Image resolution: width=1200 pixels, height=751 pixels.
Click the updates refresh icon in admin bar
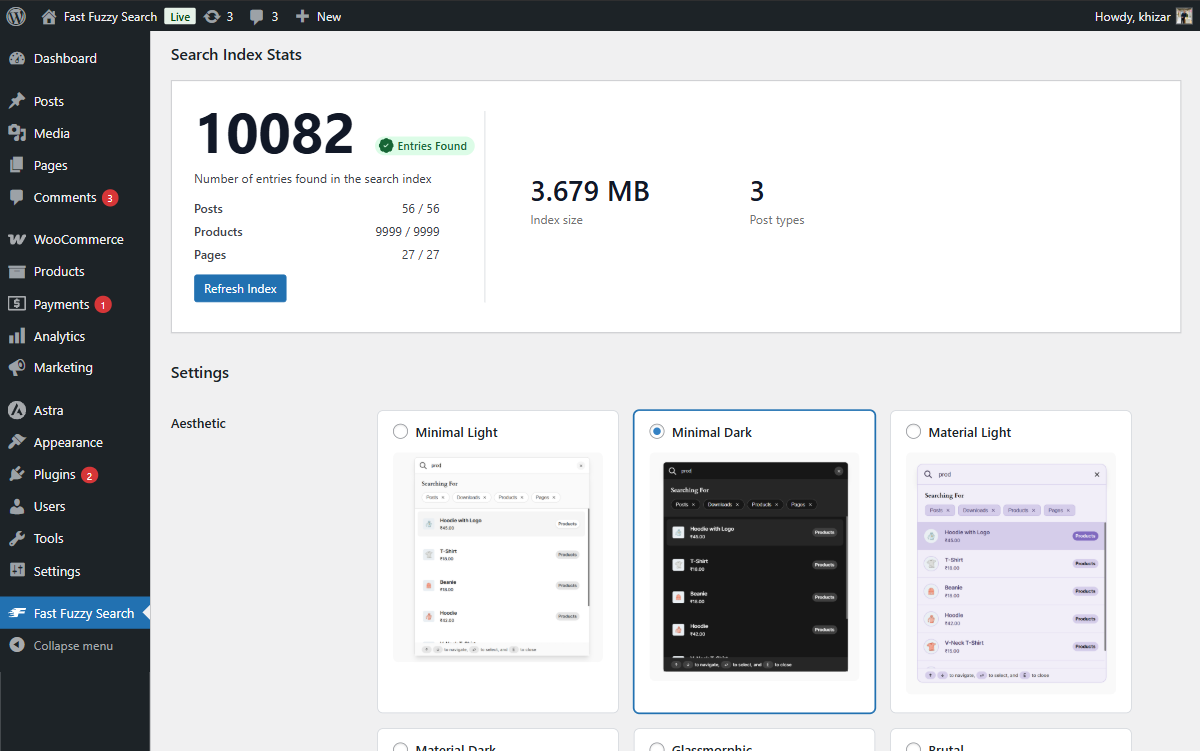point(211,16)
